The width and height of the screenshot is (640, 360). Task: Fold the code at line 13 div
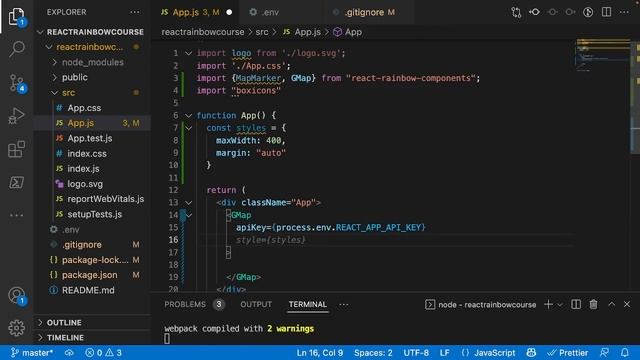[x=188, y=202]
